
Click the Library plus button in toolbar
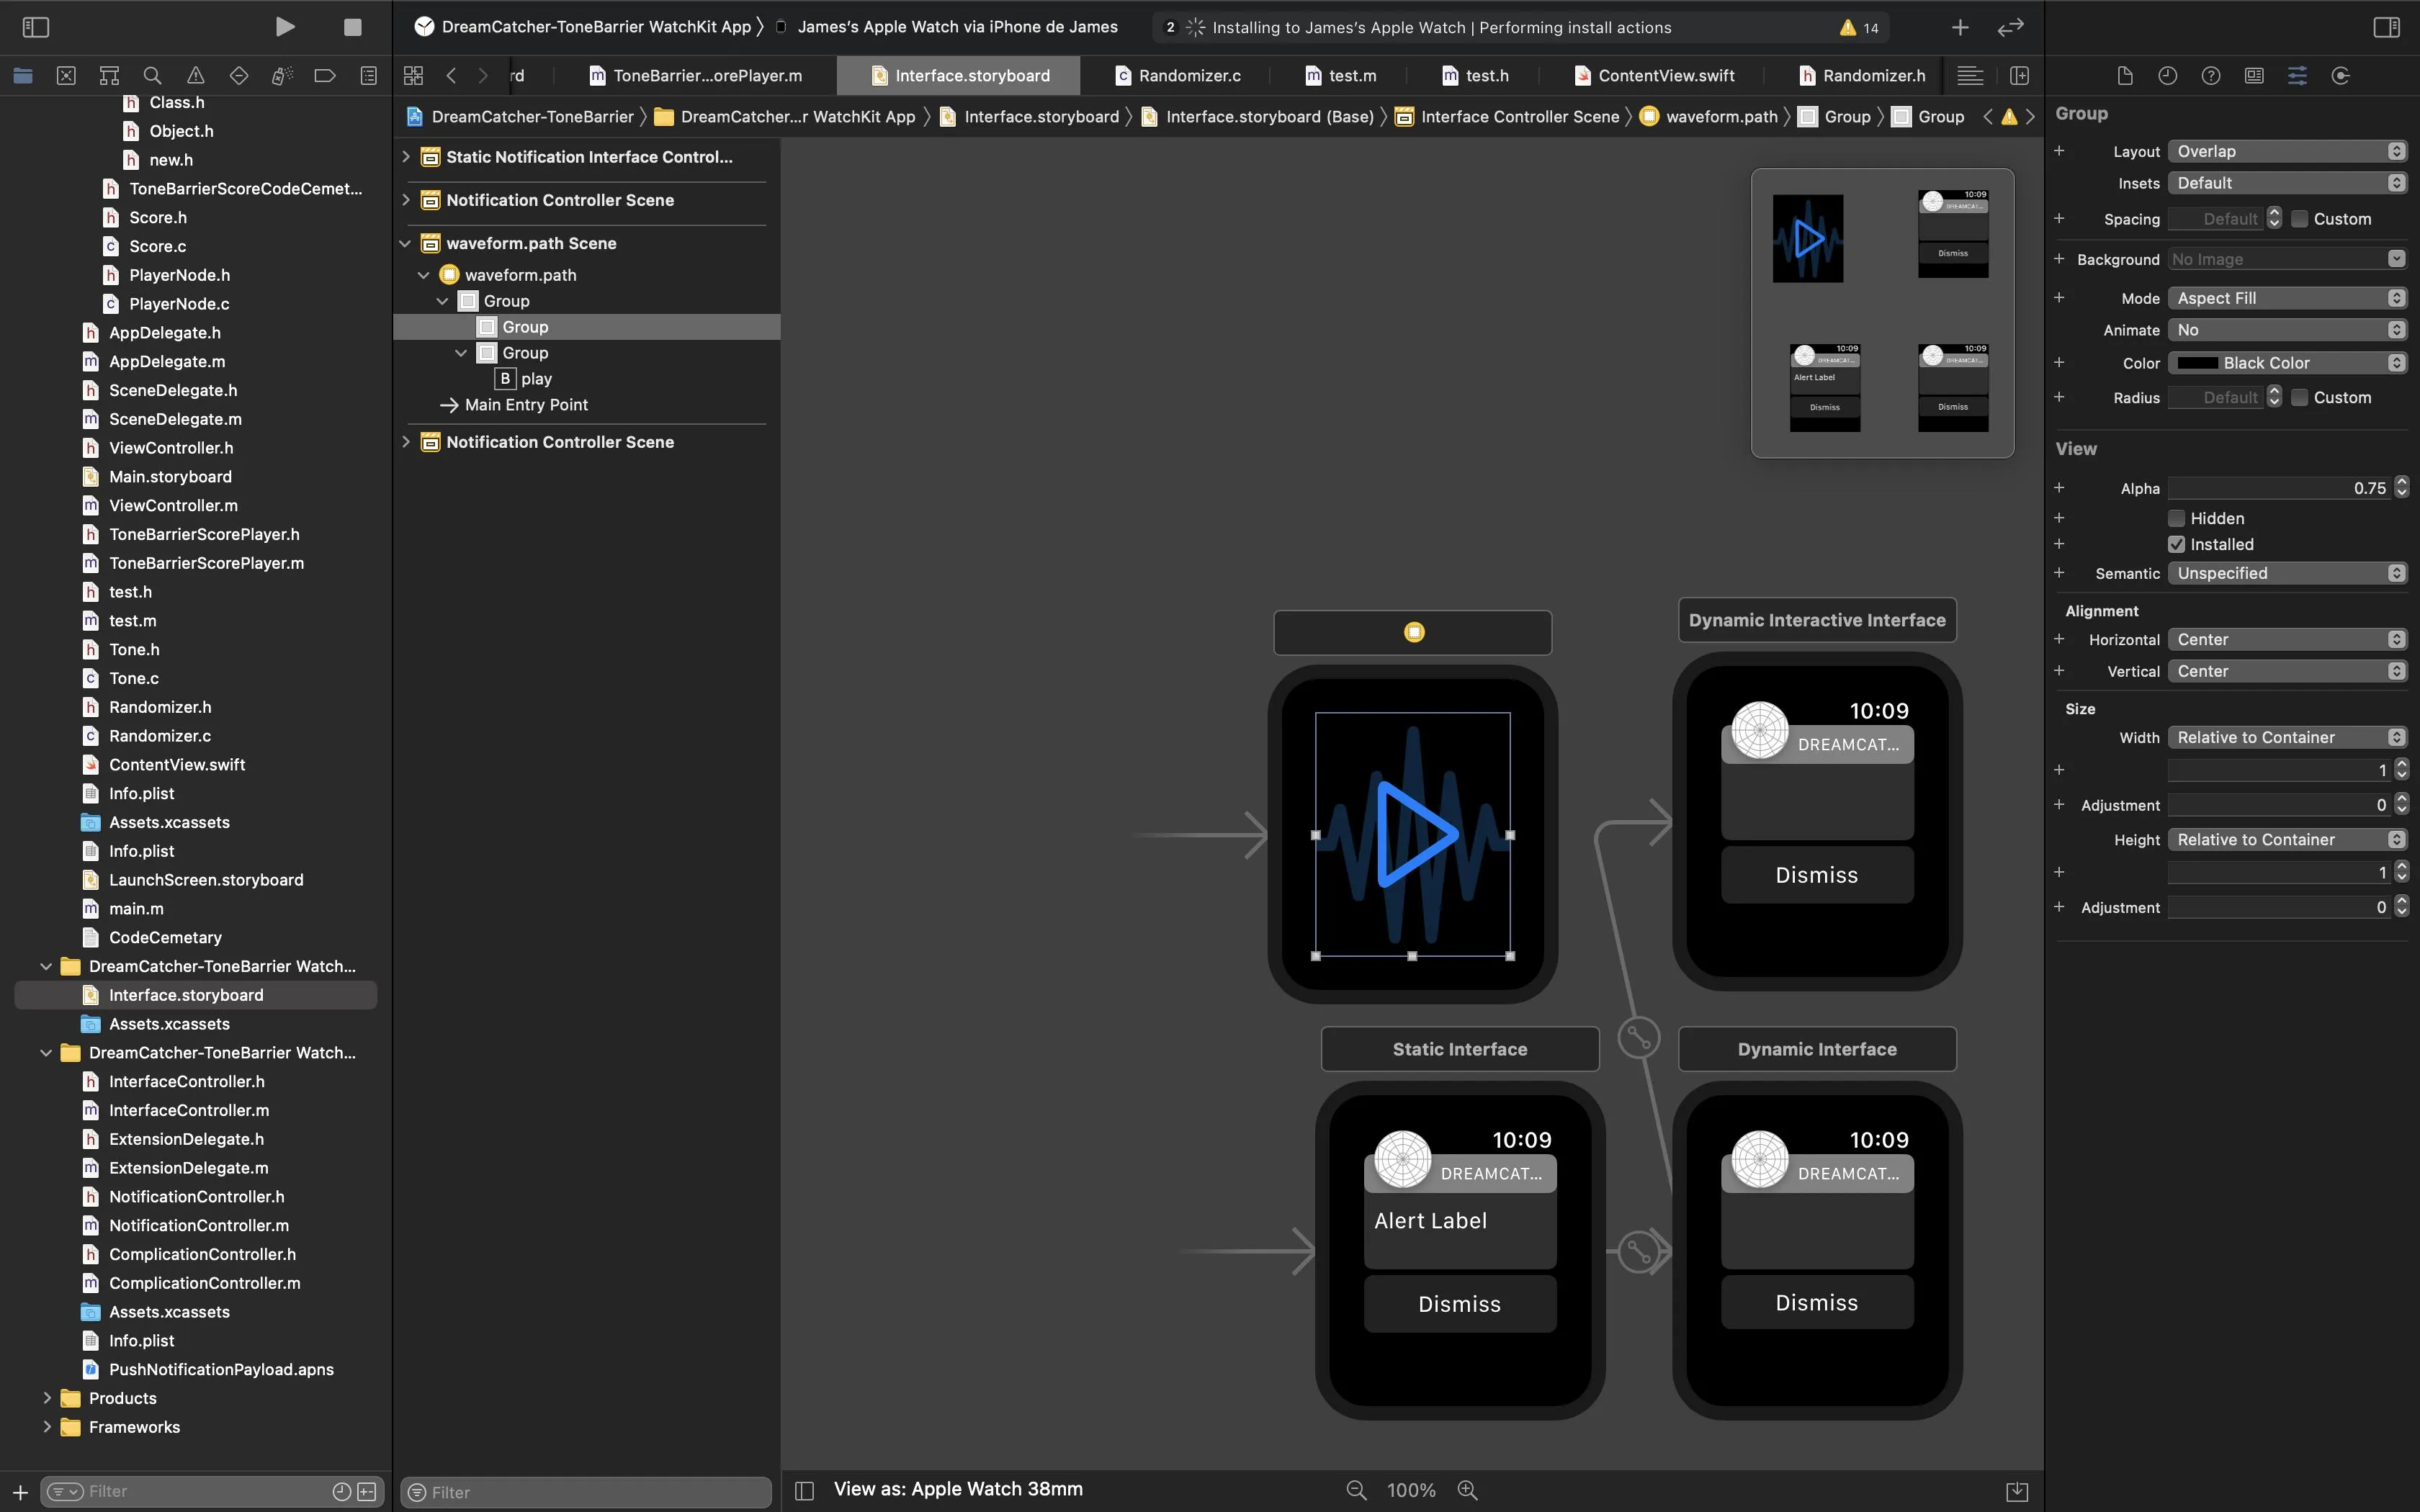click(1960, 27)
